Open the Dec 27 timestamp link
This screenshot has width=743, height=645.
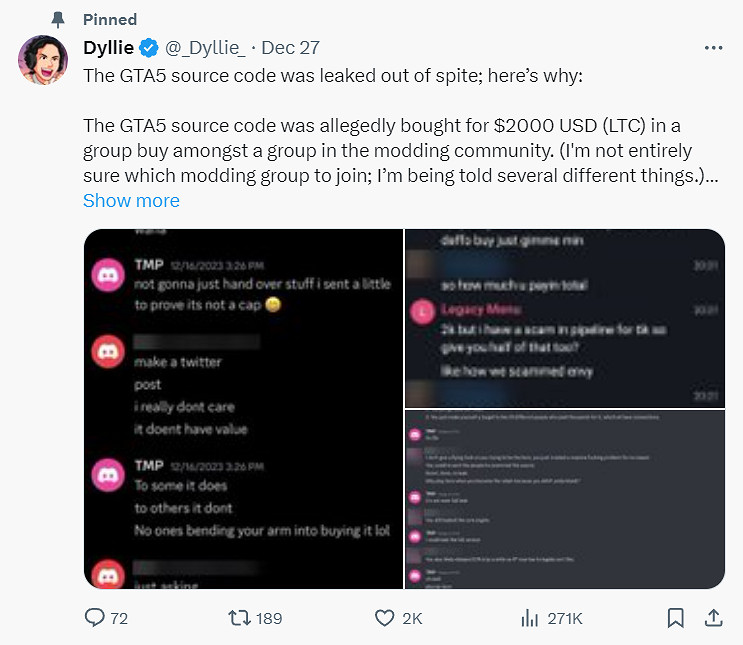pos(291,47)
